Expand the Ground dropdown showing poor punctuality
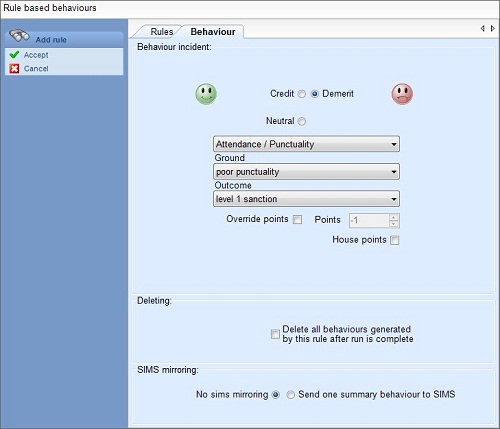The width and height of the screenshot is (500, 429). pyautogui.click(x=306, y=172)
